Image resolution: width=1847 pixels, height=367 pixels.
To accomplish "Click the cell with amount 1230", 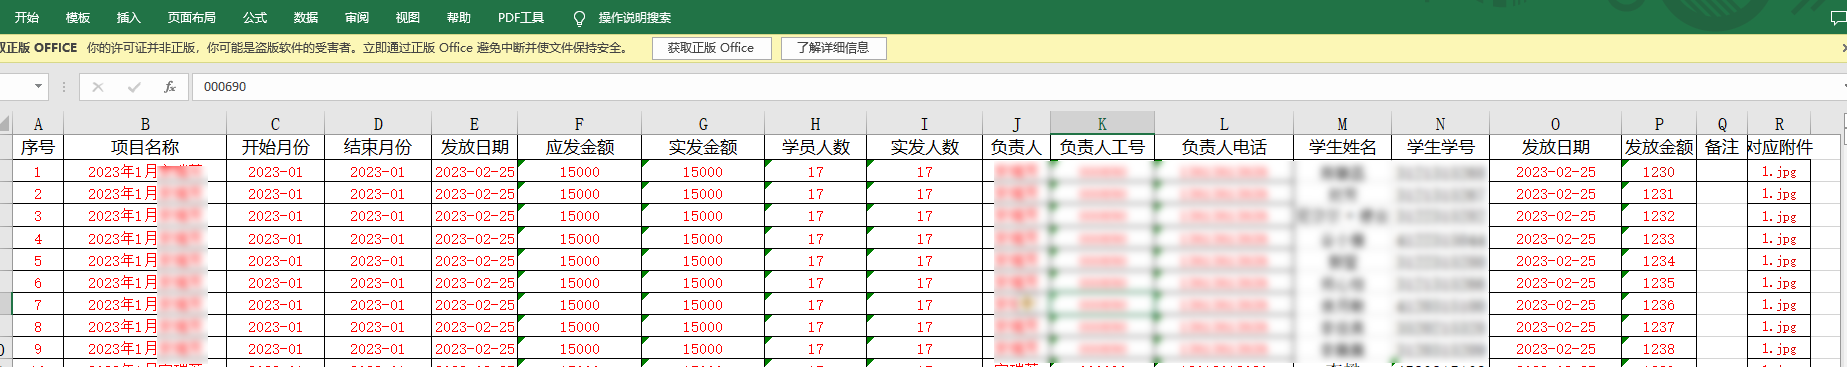I will click(1659, 172).
